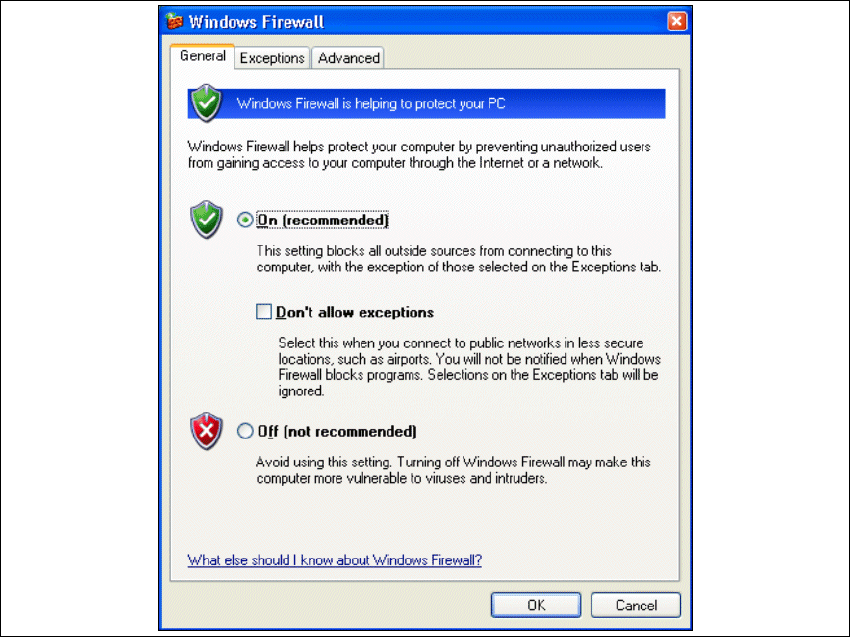The width and height of the screenshot is (850, 637).
Task: Select the On (recommended) radio button
Action: pos(245,220)
